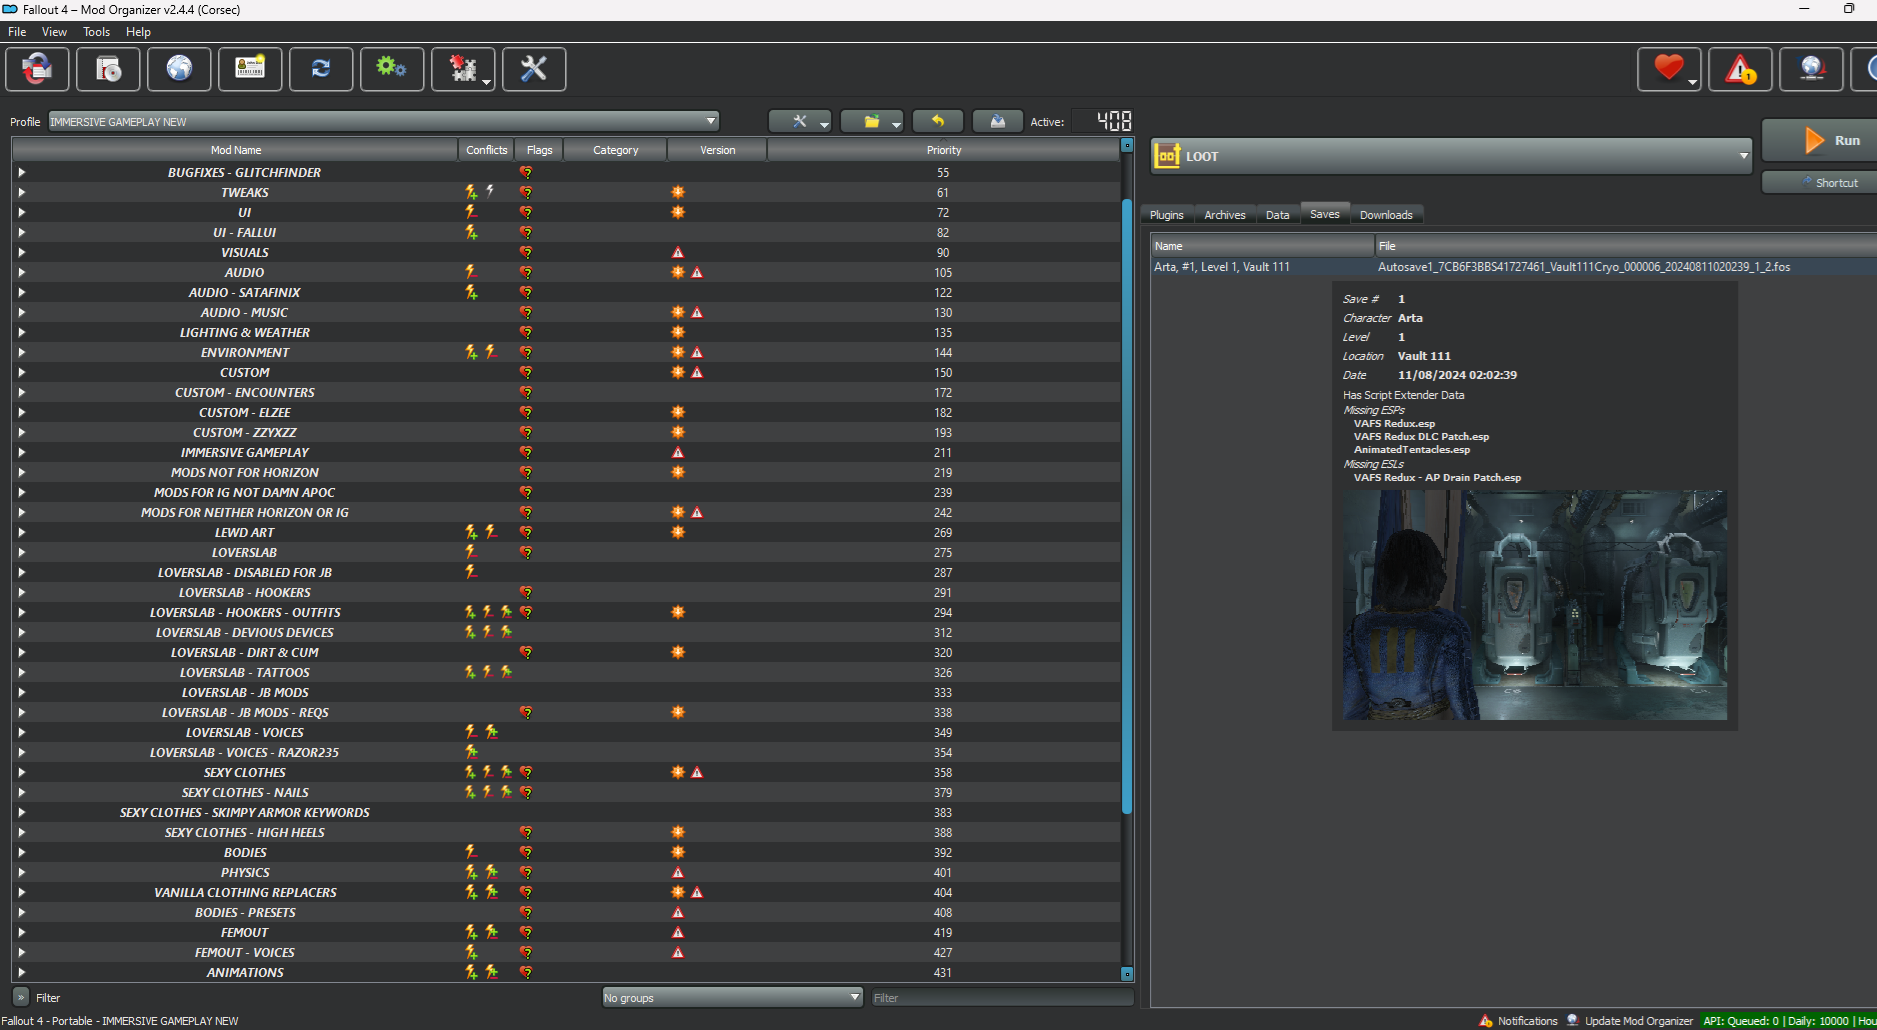The image size is (1877, 1030).
Task: Focus the mod list Filter text field
Action: point(1002,998)
